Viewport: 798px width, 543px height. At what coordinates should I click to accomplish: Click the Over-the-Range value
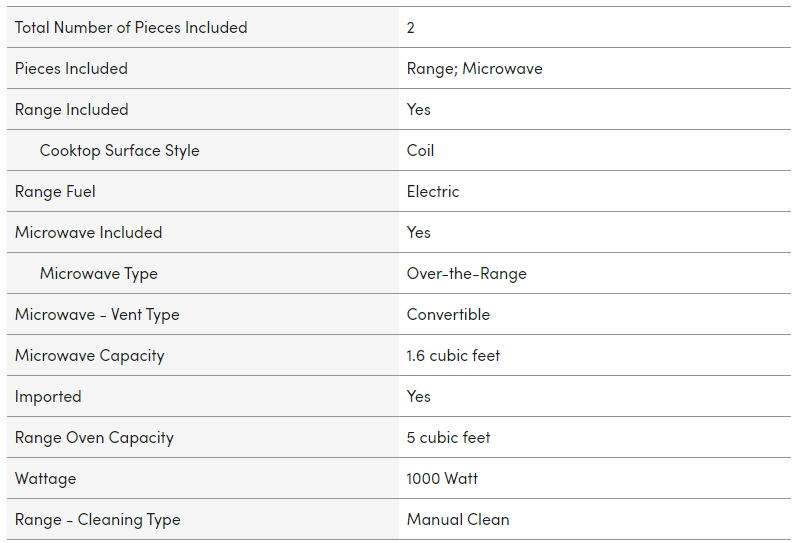pos(467,274)
